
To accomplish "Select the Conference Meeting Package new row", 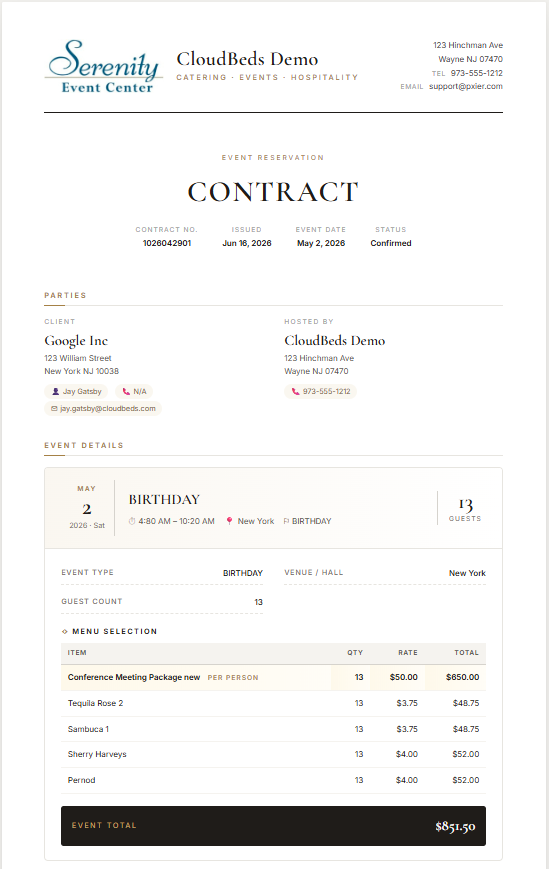I will [273, 677].
